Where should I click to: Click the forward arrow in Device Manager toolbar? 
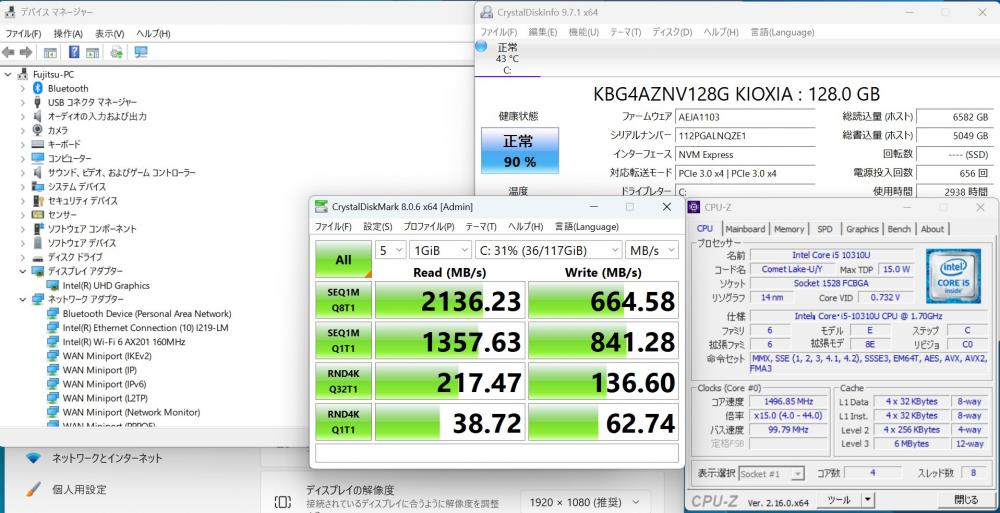pos(26,52)
